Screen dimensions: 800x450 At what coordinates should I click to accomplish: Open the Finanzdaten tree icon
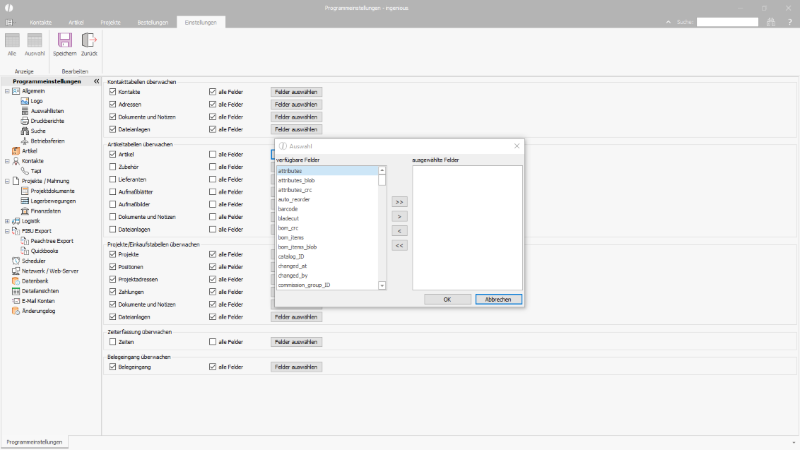pos(24,211)
